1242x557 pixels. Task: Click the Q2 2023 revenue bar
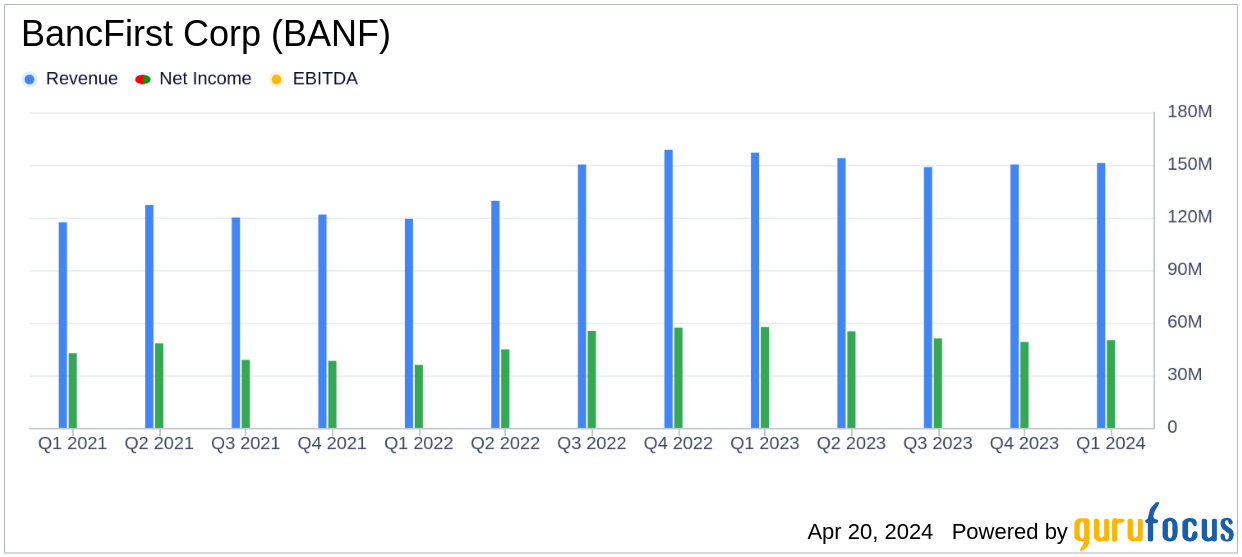pyautogui.click(x=841, y=293)
